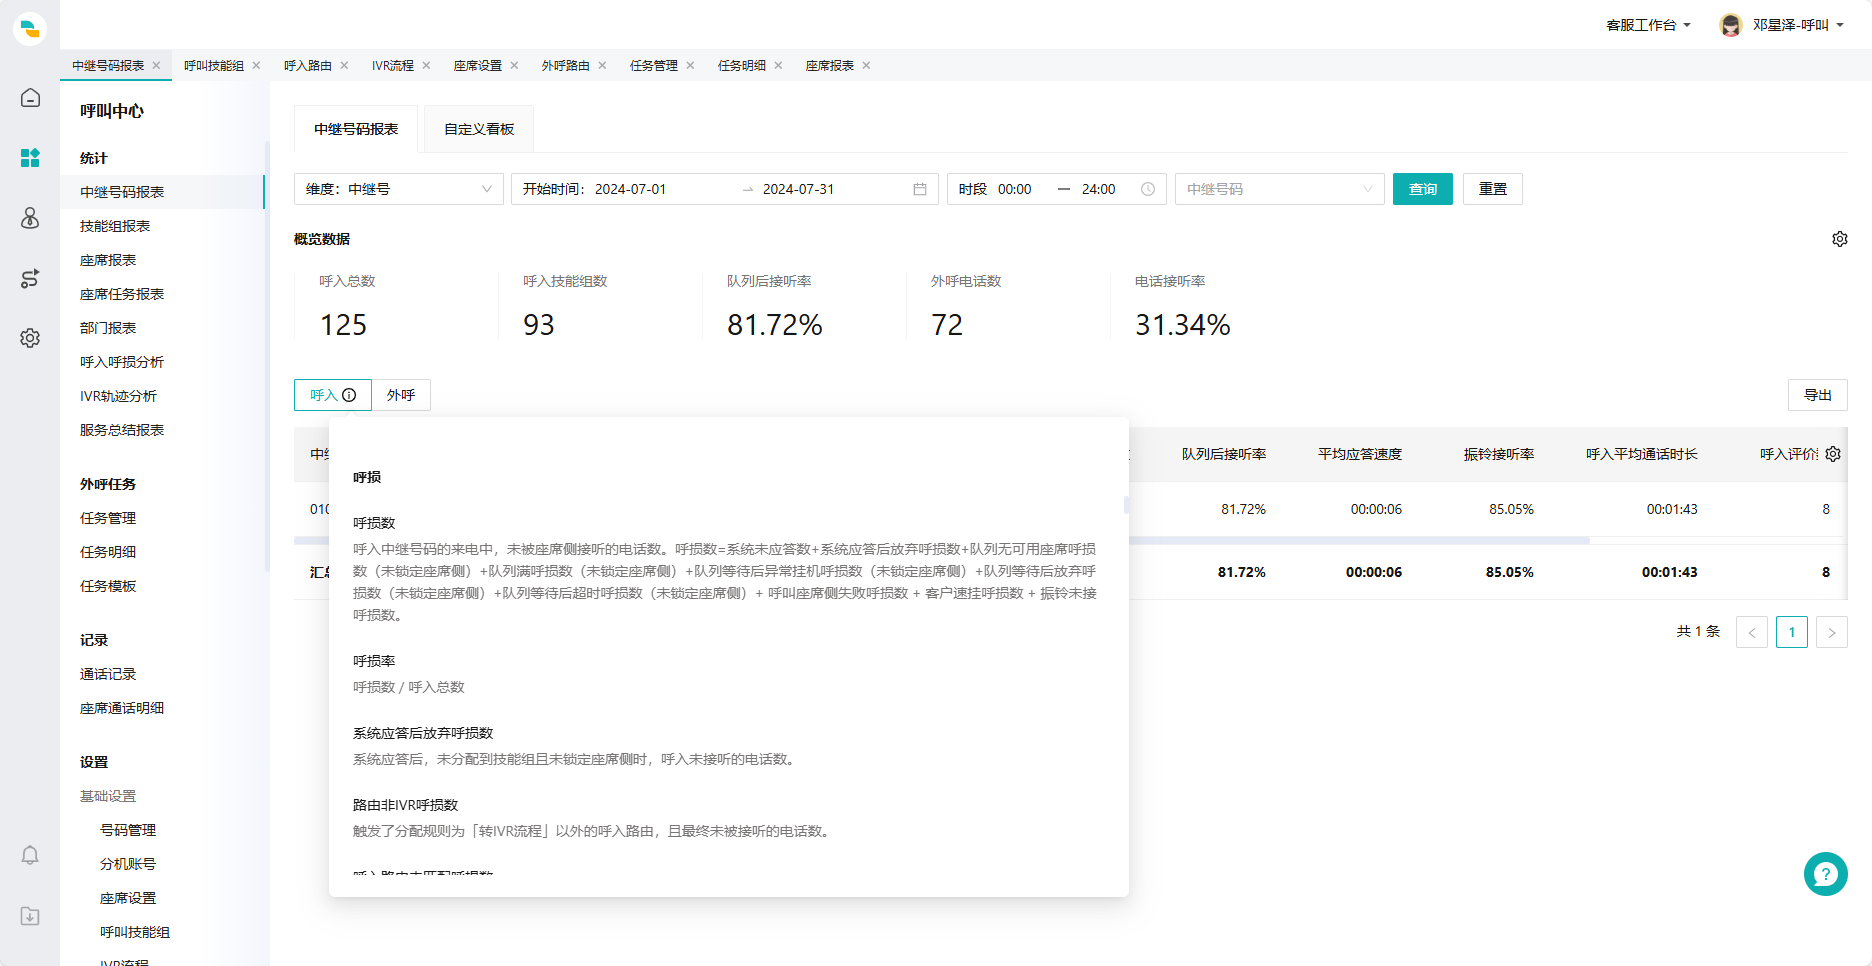Viewport: 1872px width, 966px height.
Task: Click the 查询 button
Action: click(1423, 189)
